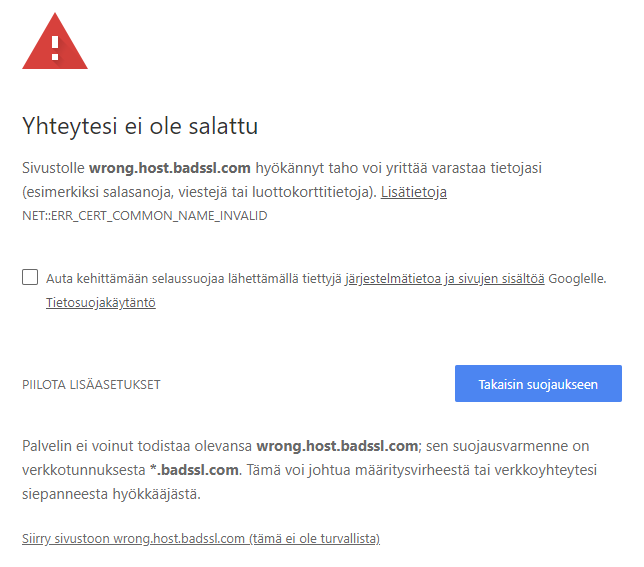Click the word Sivustolle starting the warning
644x567 pixels.
[53, 167]
